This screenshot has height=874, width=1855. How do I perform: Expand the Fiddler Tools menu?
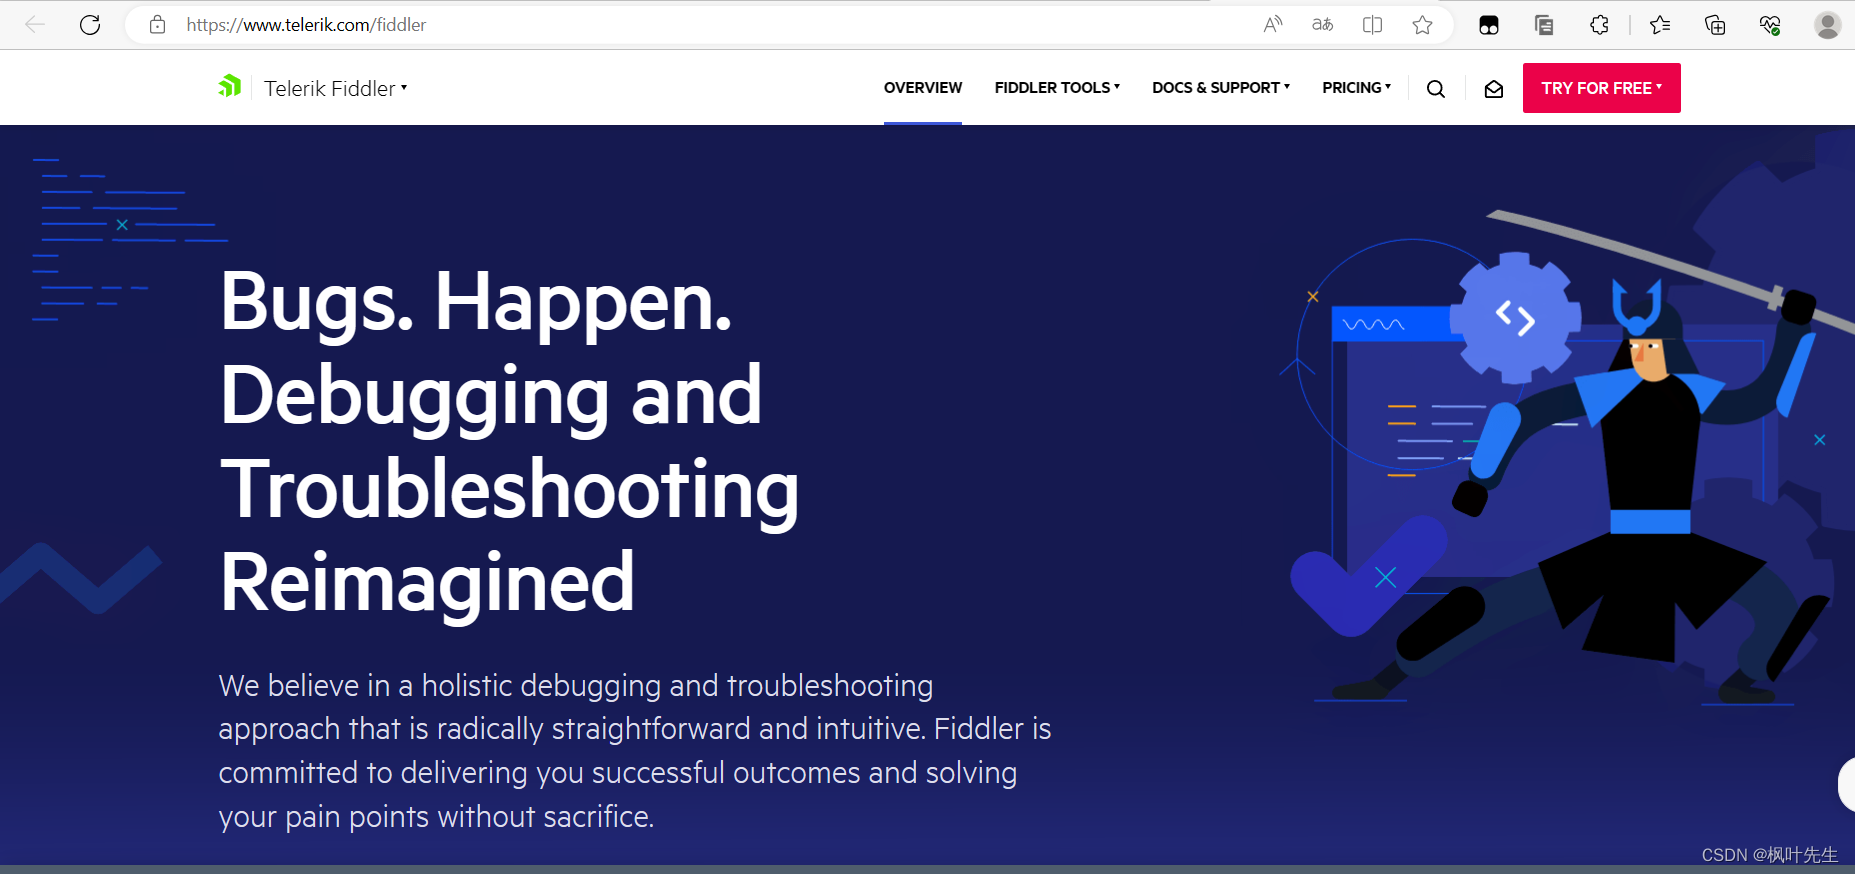tap(1057, 88)
